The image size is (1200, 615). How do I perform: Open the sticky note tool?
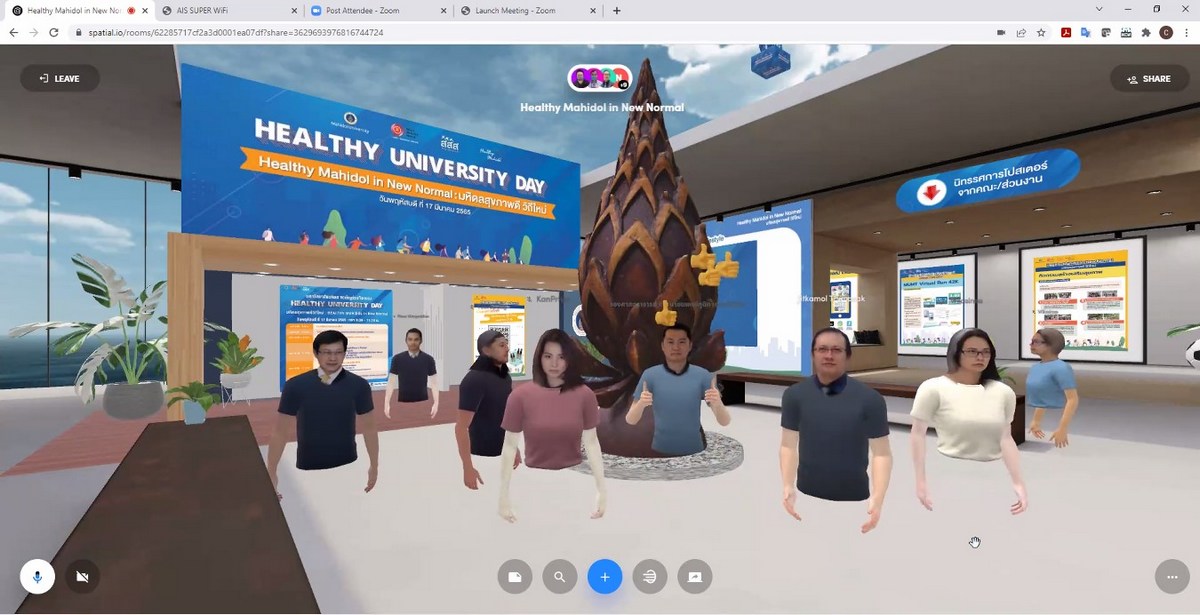514,577
